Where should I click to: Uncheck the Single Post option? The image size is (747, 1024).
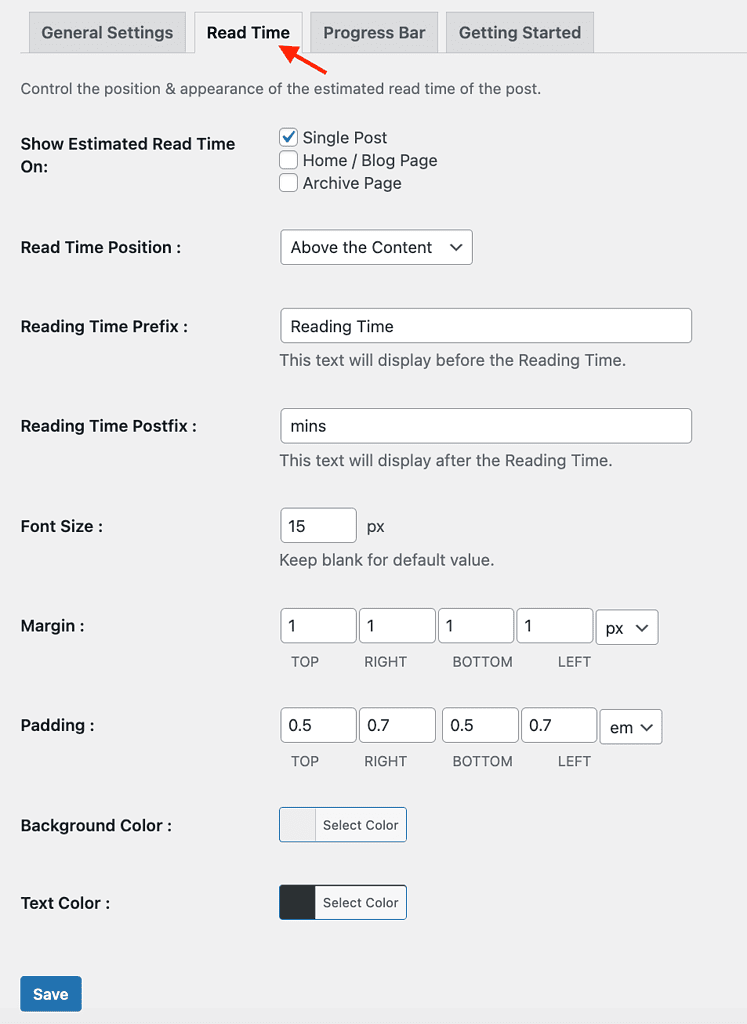coord(288,137)
